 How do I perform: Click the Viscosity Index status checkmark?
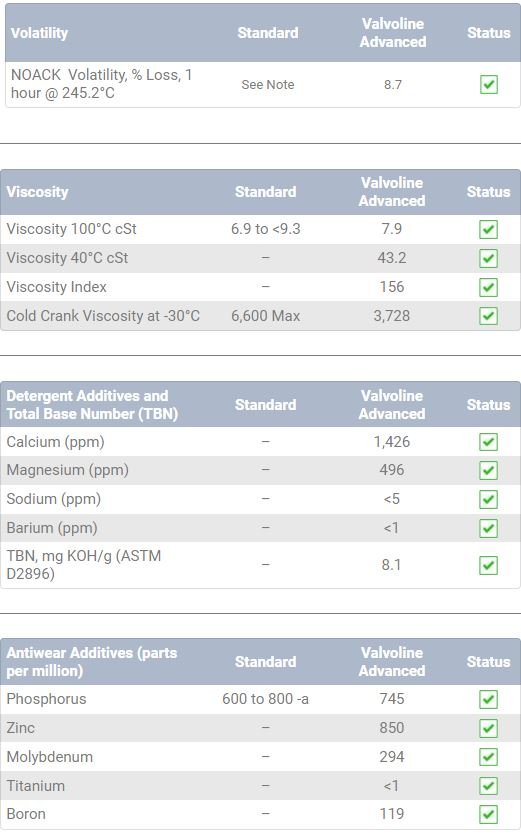point(488,287)
